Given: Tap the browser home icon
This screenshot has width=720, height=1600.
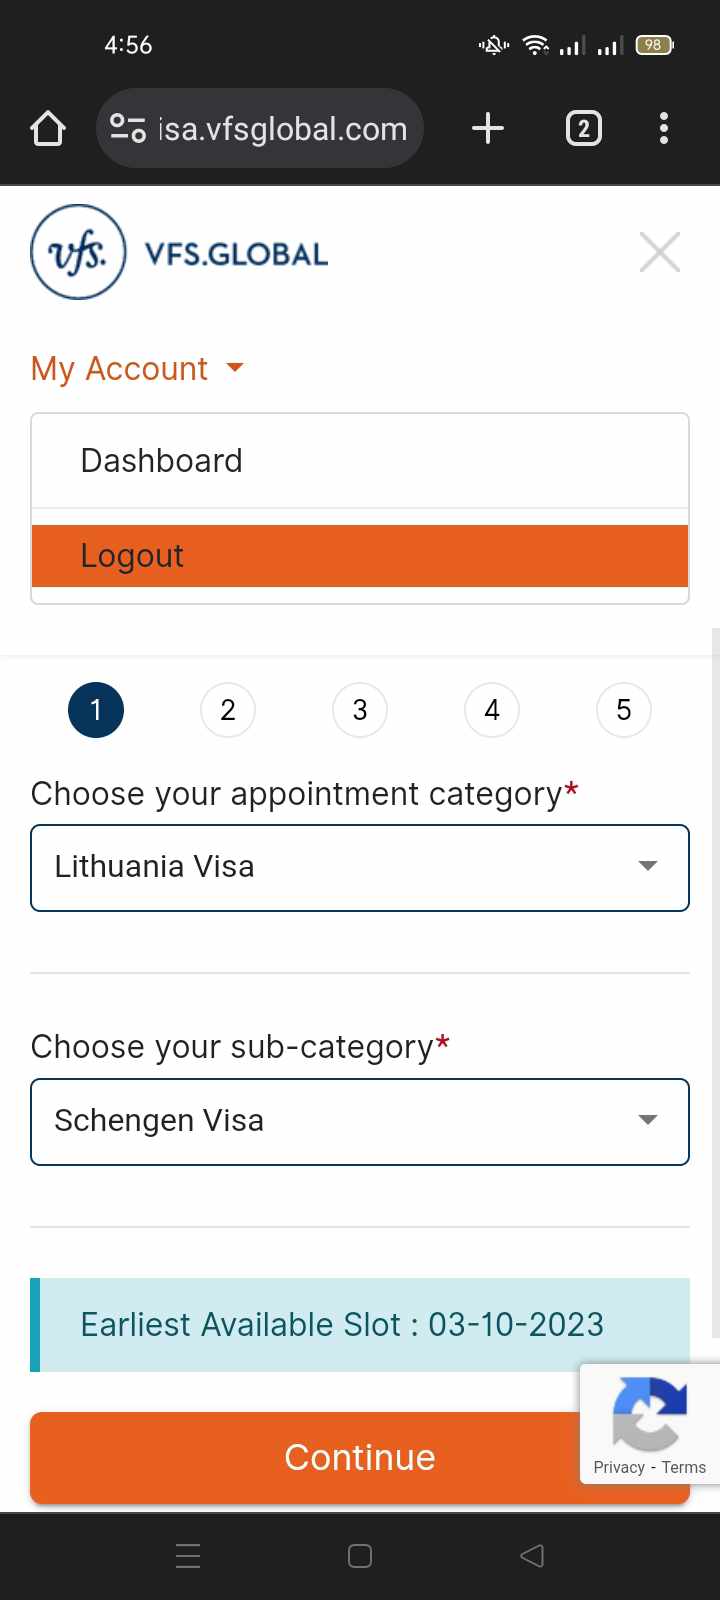Looking at the screenshot, I should pos(48,128).
